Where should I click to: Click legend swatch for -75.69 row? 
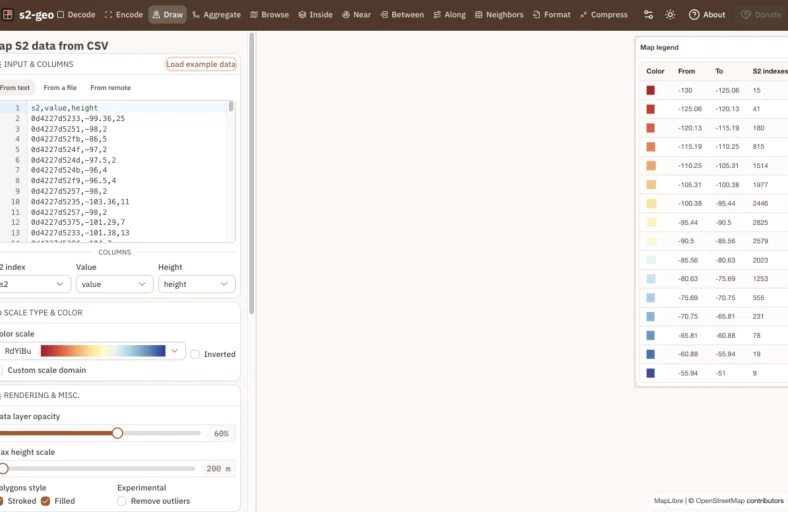pyautogui.click(x=650, y=297)
